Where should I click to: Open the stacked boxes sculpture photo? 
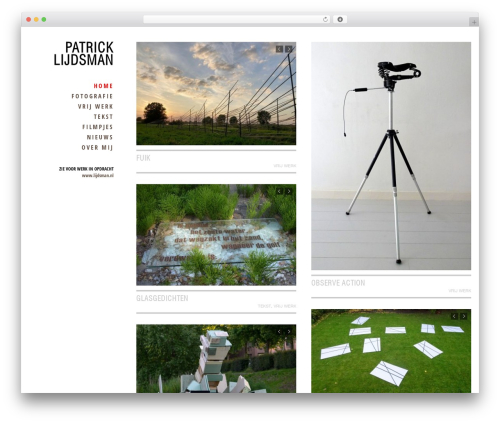216,359
